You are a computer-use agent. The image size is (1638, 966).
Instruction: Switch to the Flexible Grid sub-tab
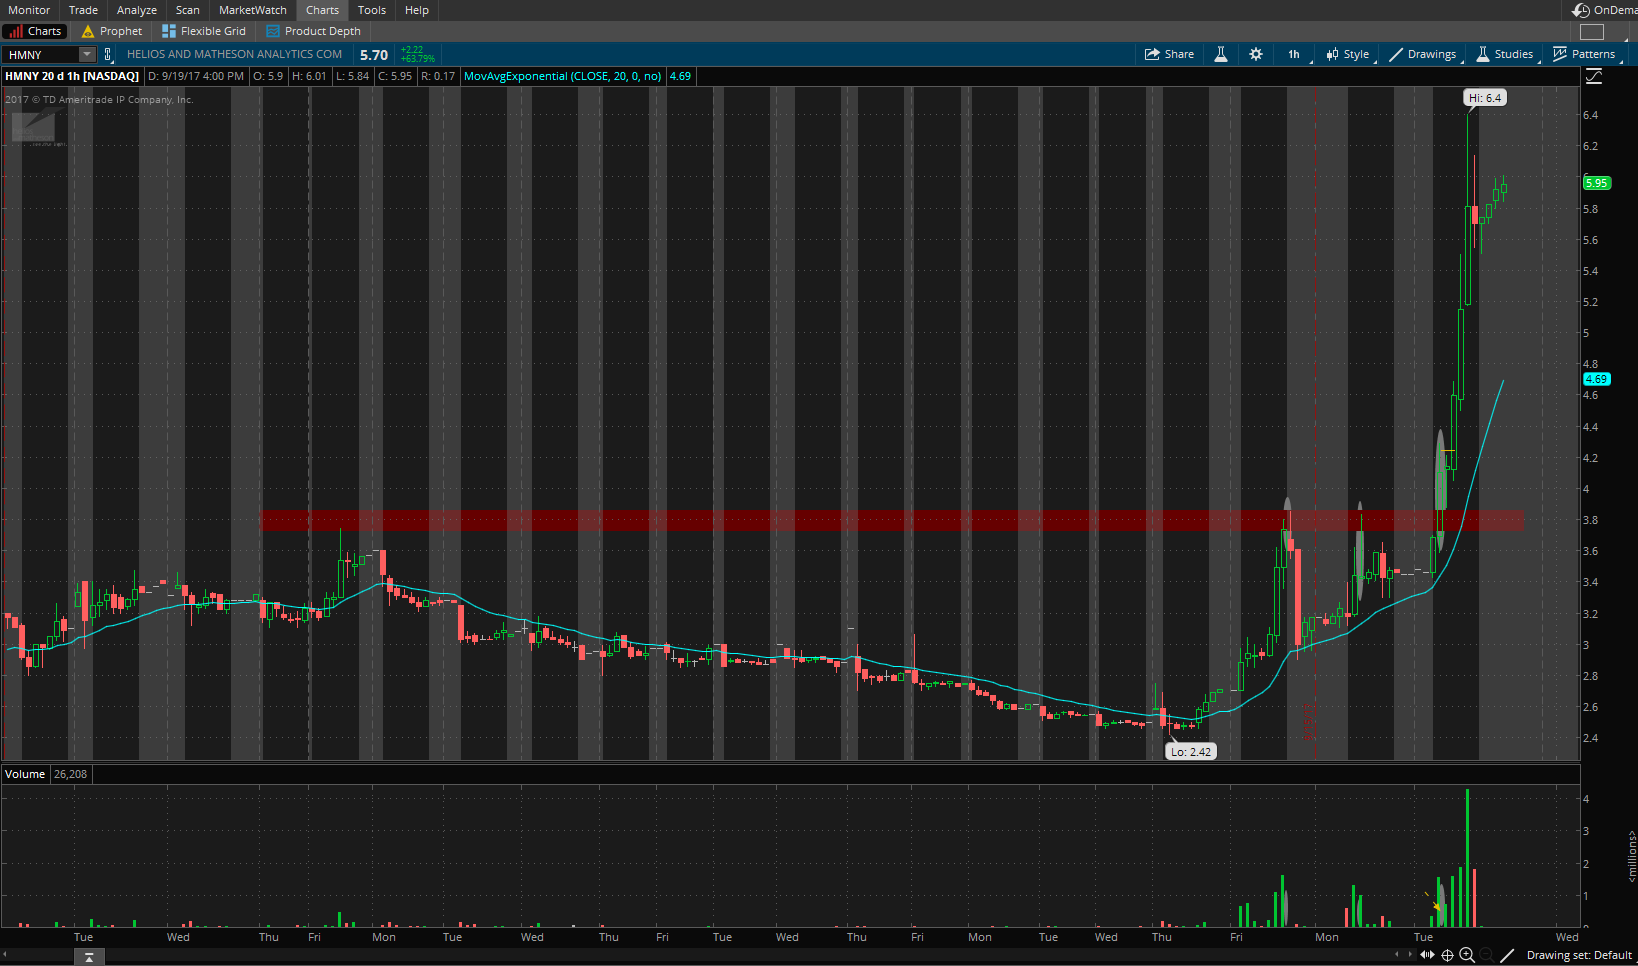204,31
